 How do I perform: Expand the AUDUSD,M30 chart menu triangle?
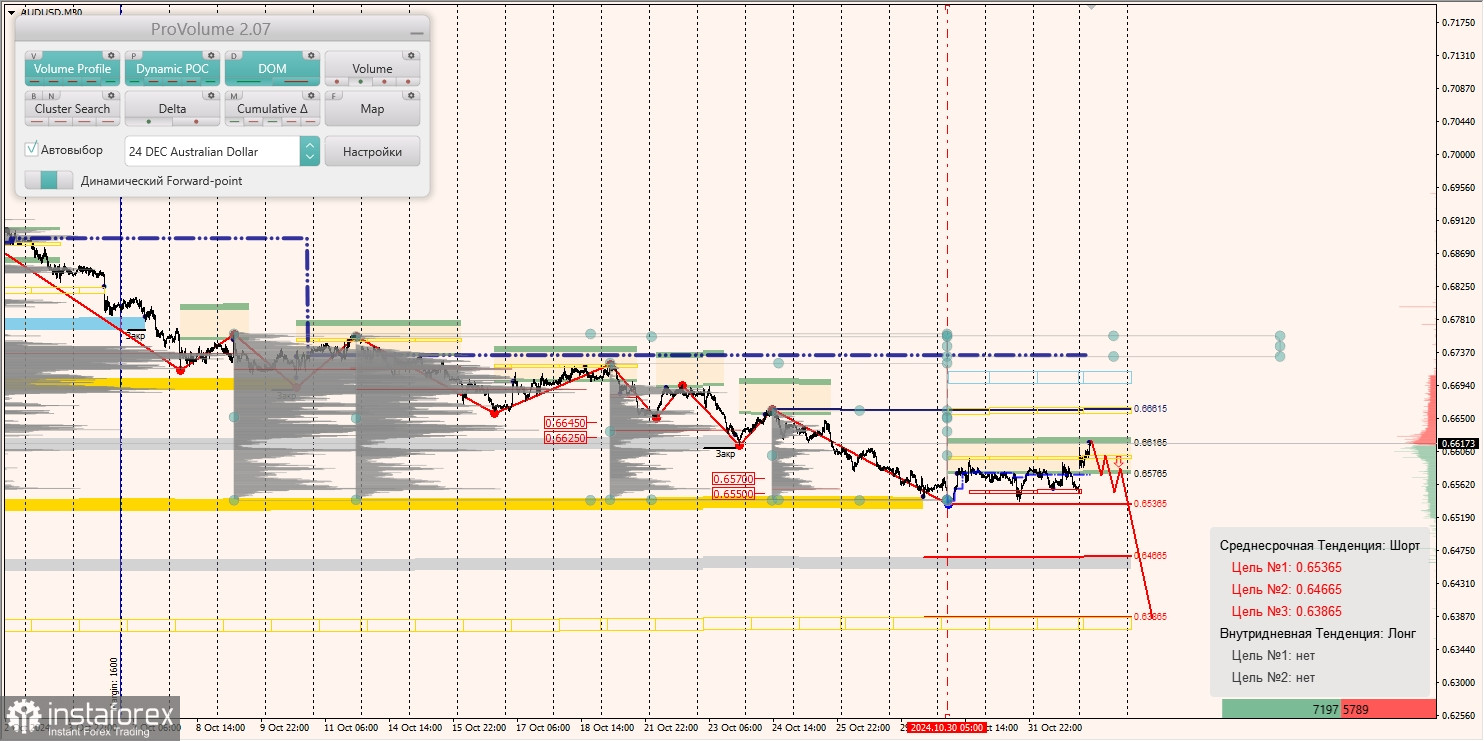11,12
